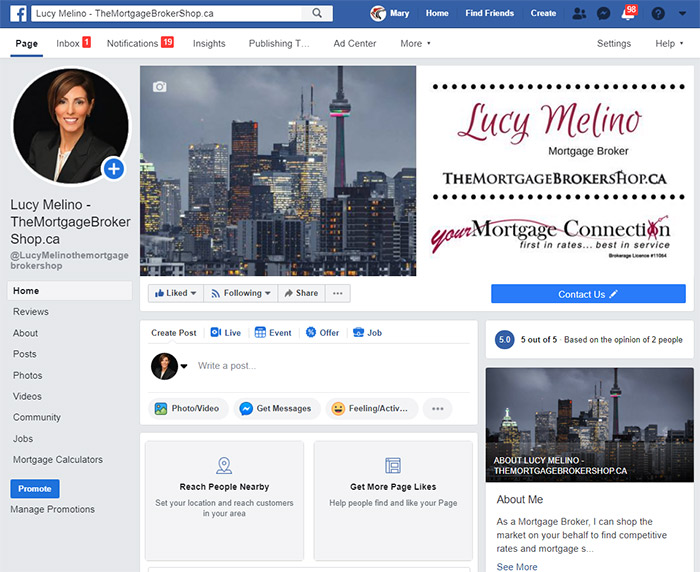This screenshot has height=572, width=700.
Task: Click Find Friends in top bar
Action: point(490,13)
